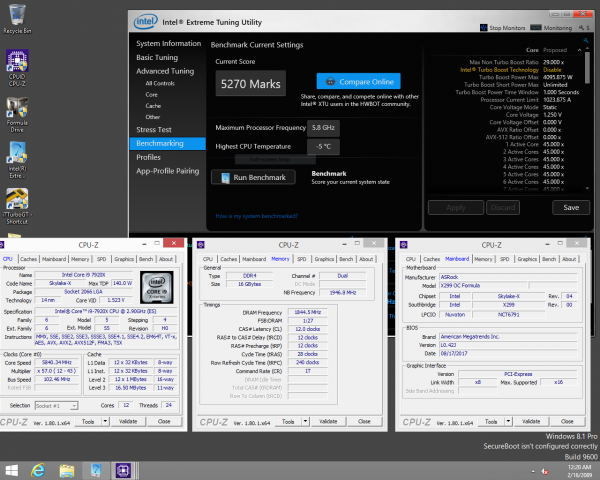The width and height of the screenshot is (600, 480).
Task: Open Tools dropdown arrow in CPU-Z Mainboard window
Action: 508,421
